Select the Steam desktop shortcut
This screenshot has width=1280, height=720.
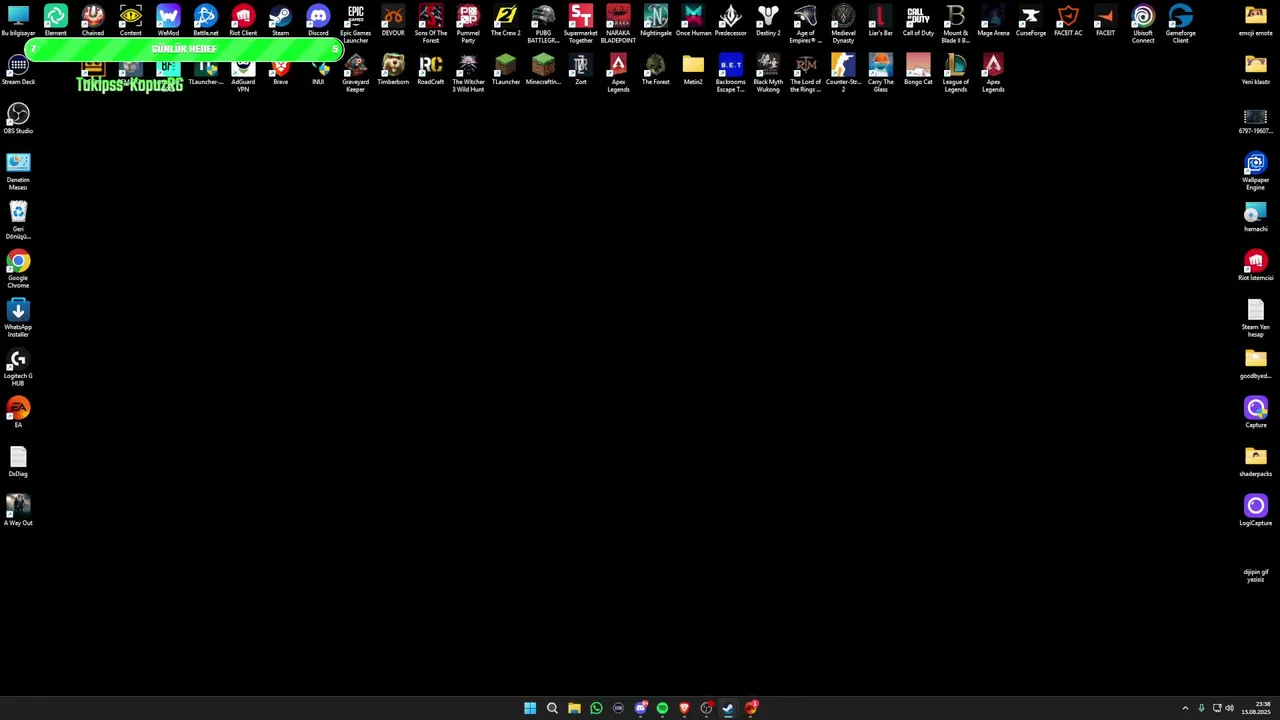pyautogui.click(x=280, y=21)
